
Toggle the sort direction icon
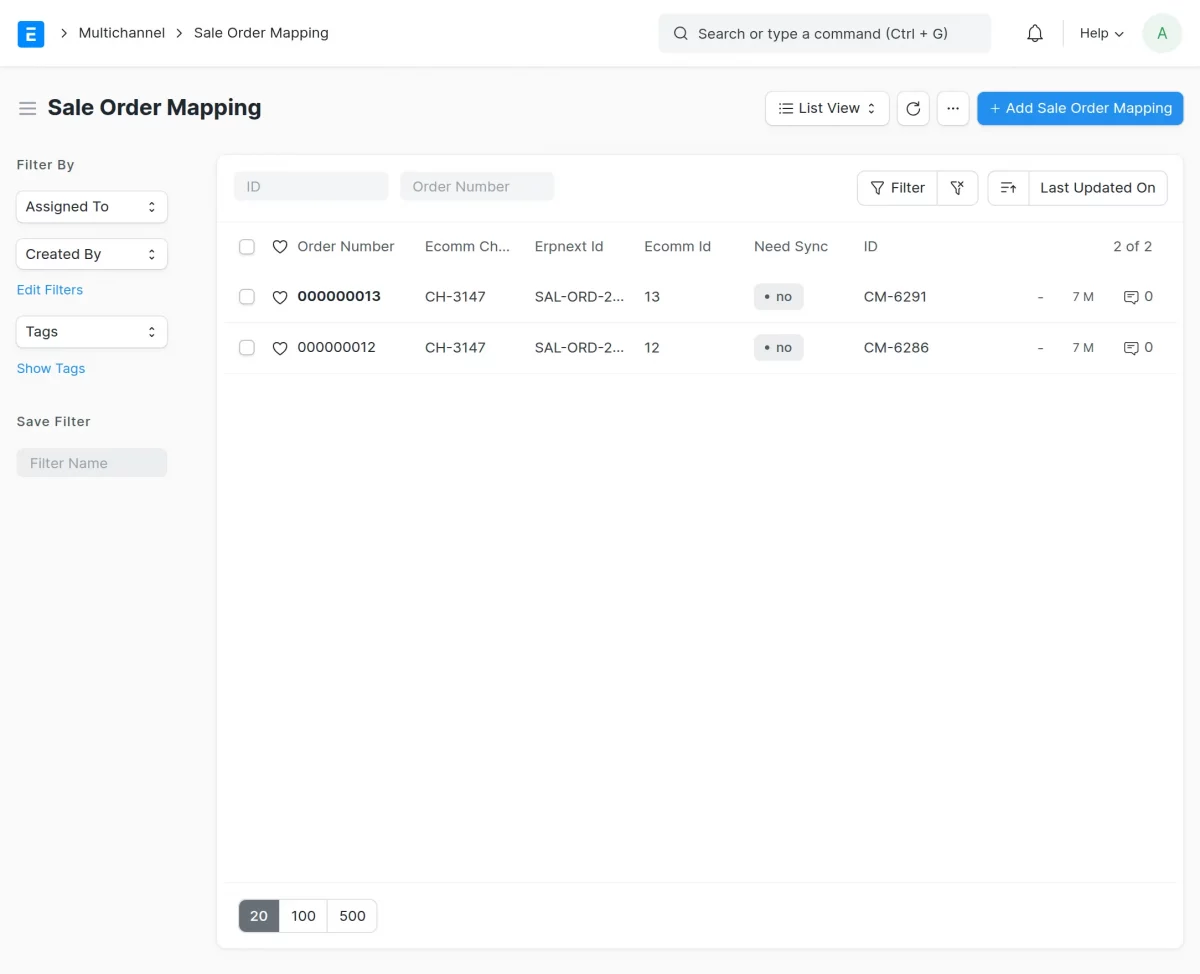point(1008,187)
